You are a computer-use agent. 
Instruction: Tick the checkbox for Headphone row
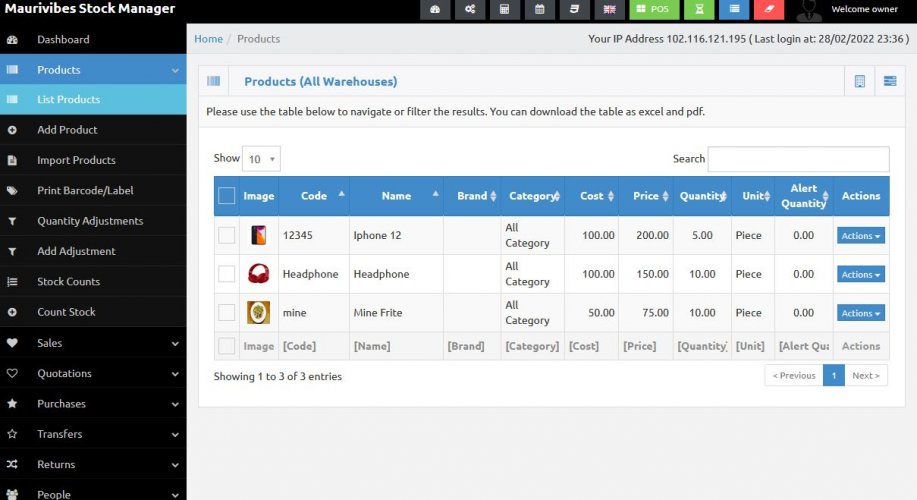226,274
